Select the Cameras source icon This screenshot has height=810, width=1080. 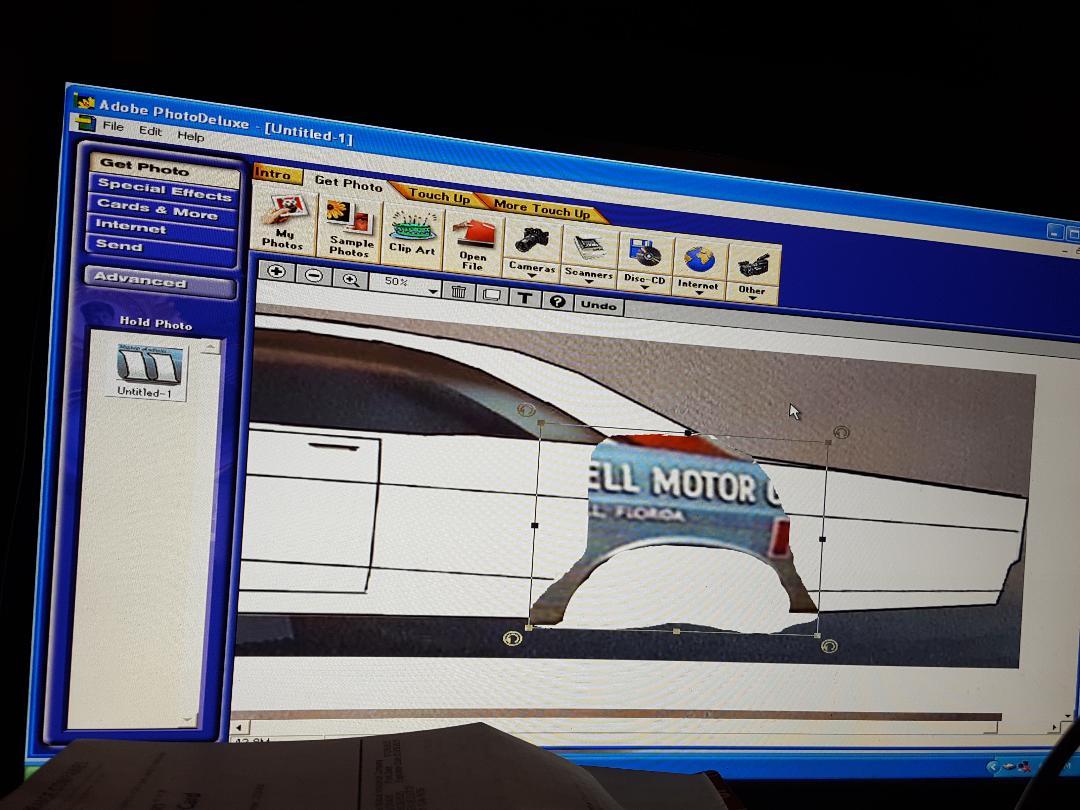click(x=532, y=240)
